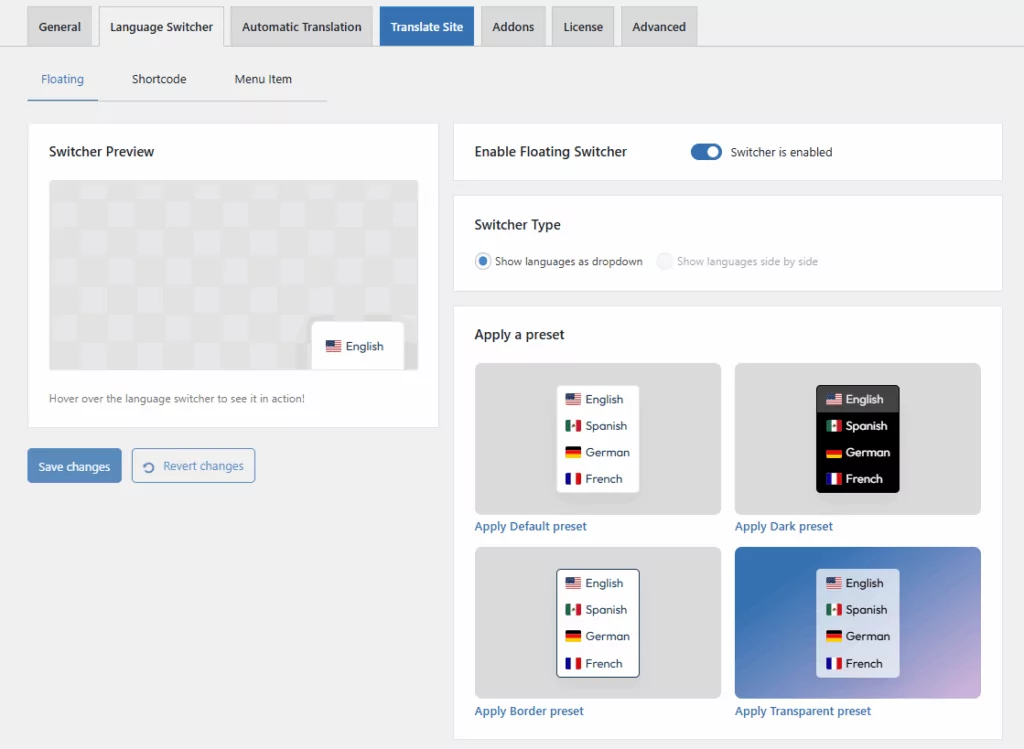Open the General settings tab
This screenshot has width=1024, height=749.
59,27
